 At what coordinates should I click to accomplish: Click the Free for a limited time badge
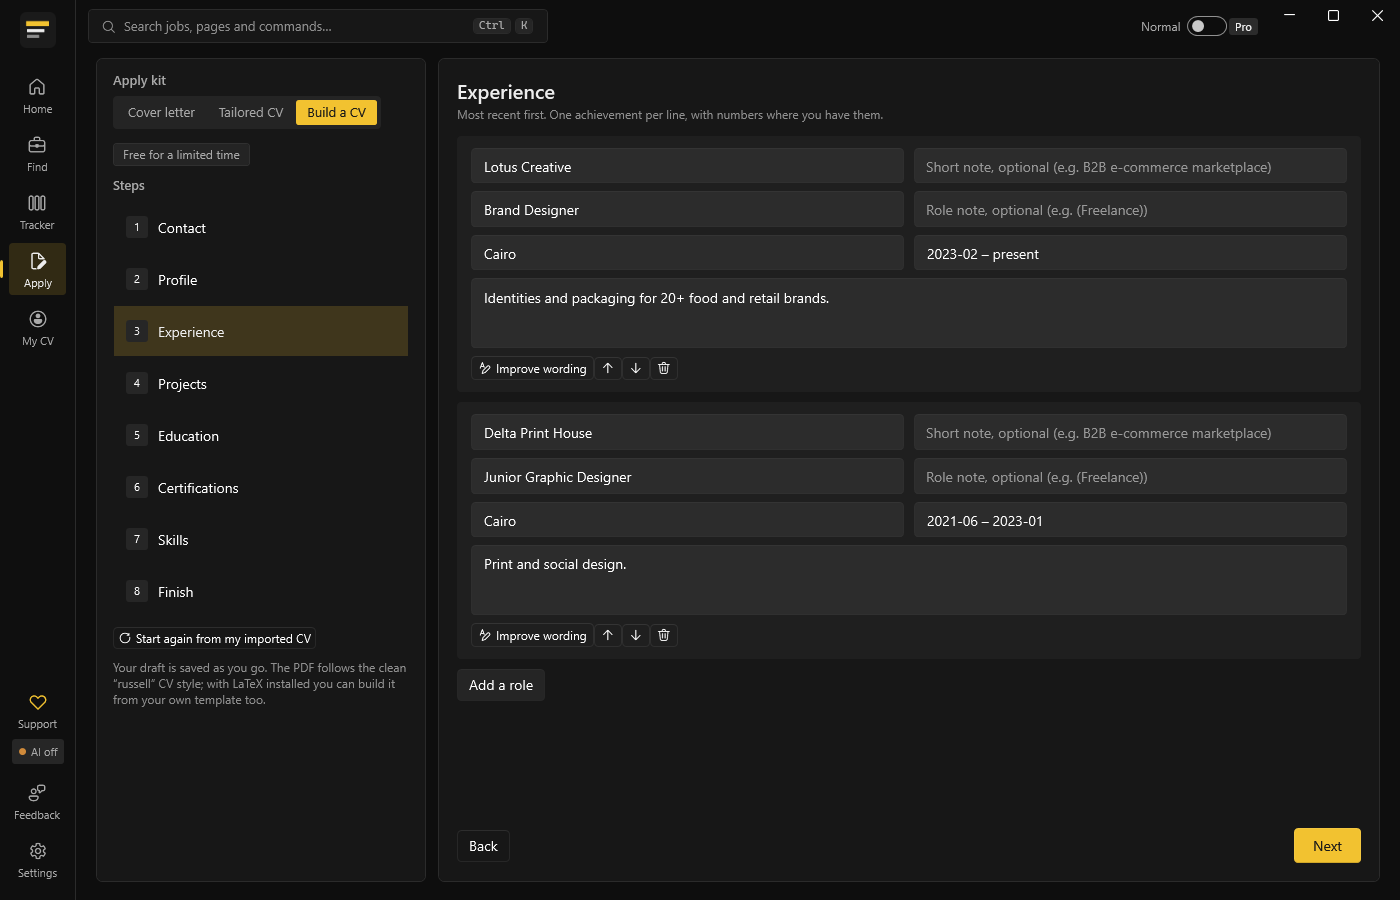[181, 155]
